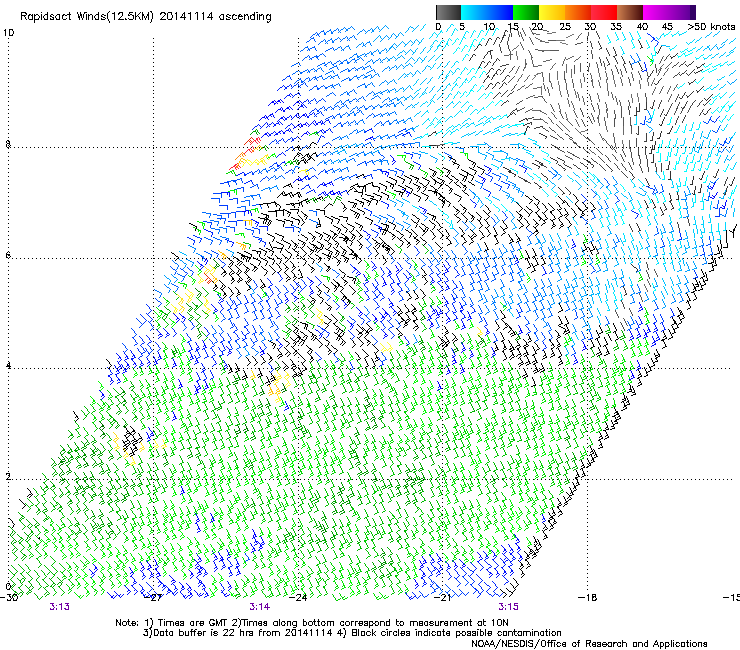740x650 pixels.
Task: Click the yellow 20-25 knots legend segment
Action: [x=552, y=12]
